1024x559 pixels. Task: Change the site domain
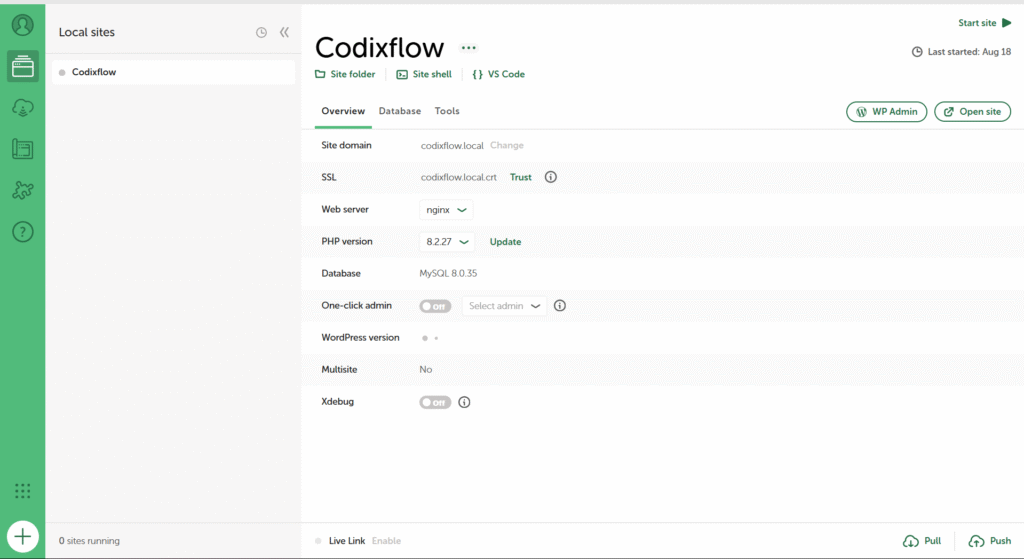[x=507, y=146]
